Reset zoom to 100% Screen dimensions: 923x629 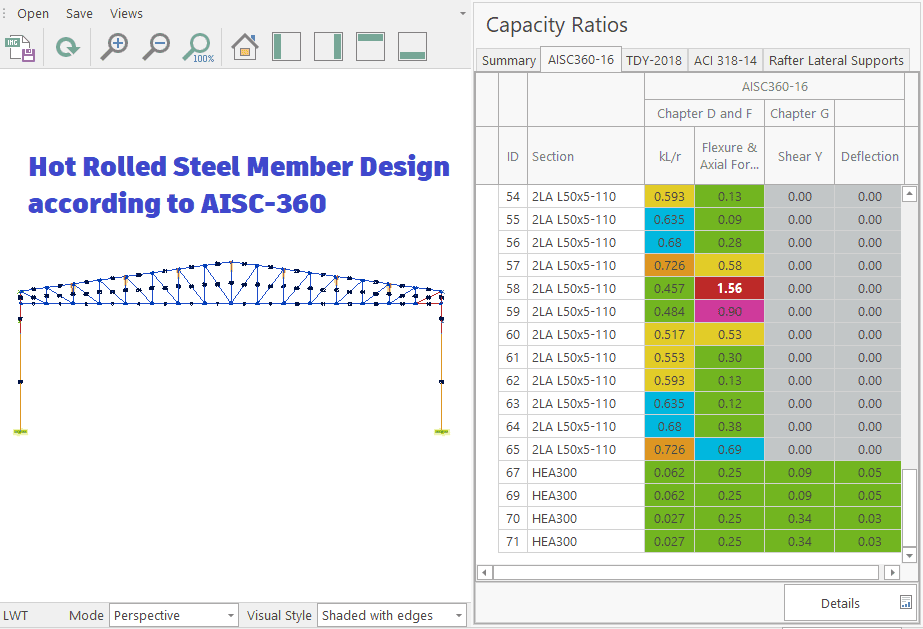coord(199,47)
